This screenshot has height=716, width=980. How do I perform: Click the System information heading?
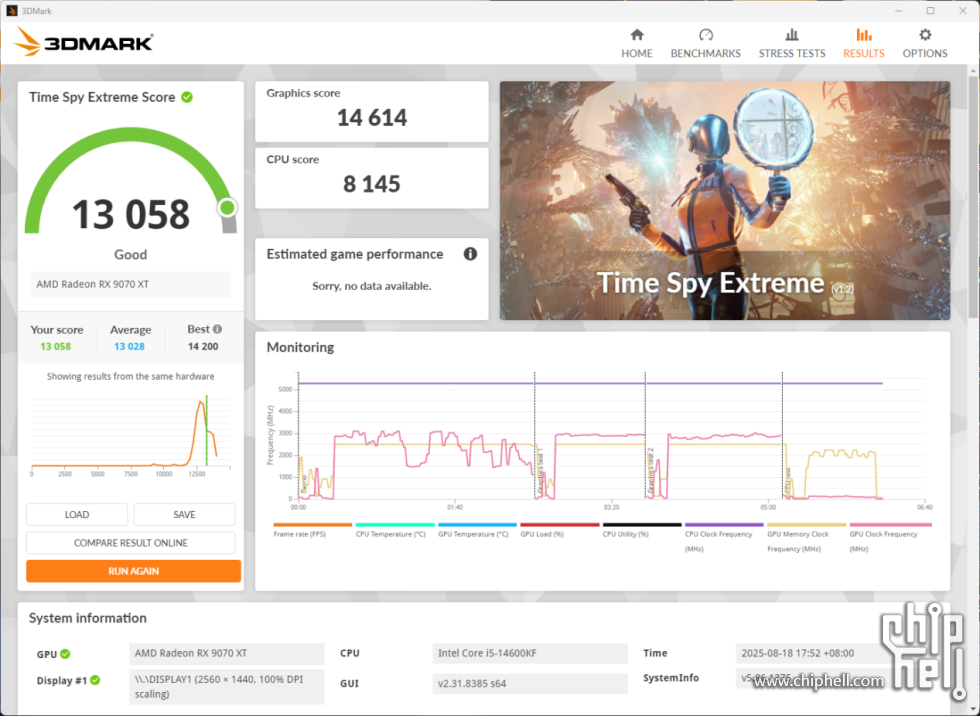point(88,618)
